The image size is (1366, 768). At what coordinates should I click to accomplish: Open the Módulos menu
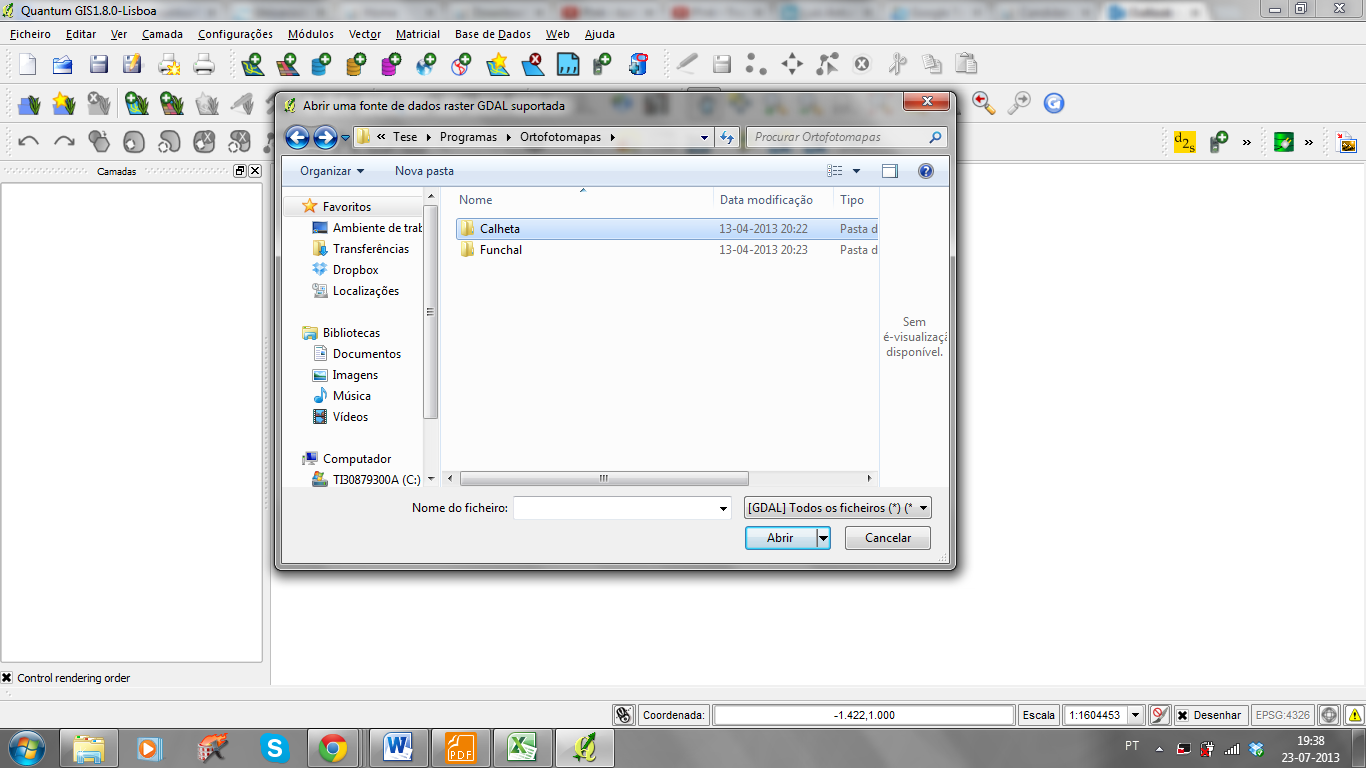tap(311, 34)
